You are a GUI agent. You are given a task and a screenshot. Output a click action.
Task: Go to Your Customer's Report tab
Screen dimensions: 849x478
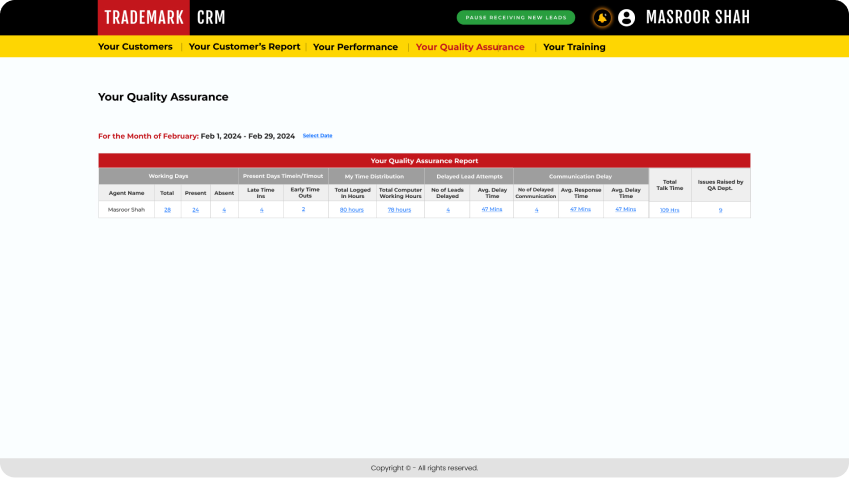(244, 47)
